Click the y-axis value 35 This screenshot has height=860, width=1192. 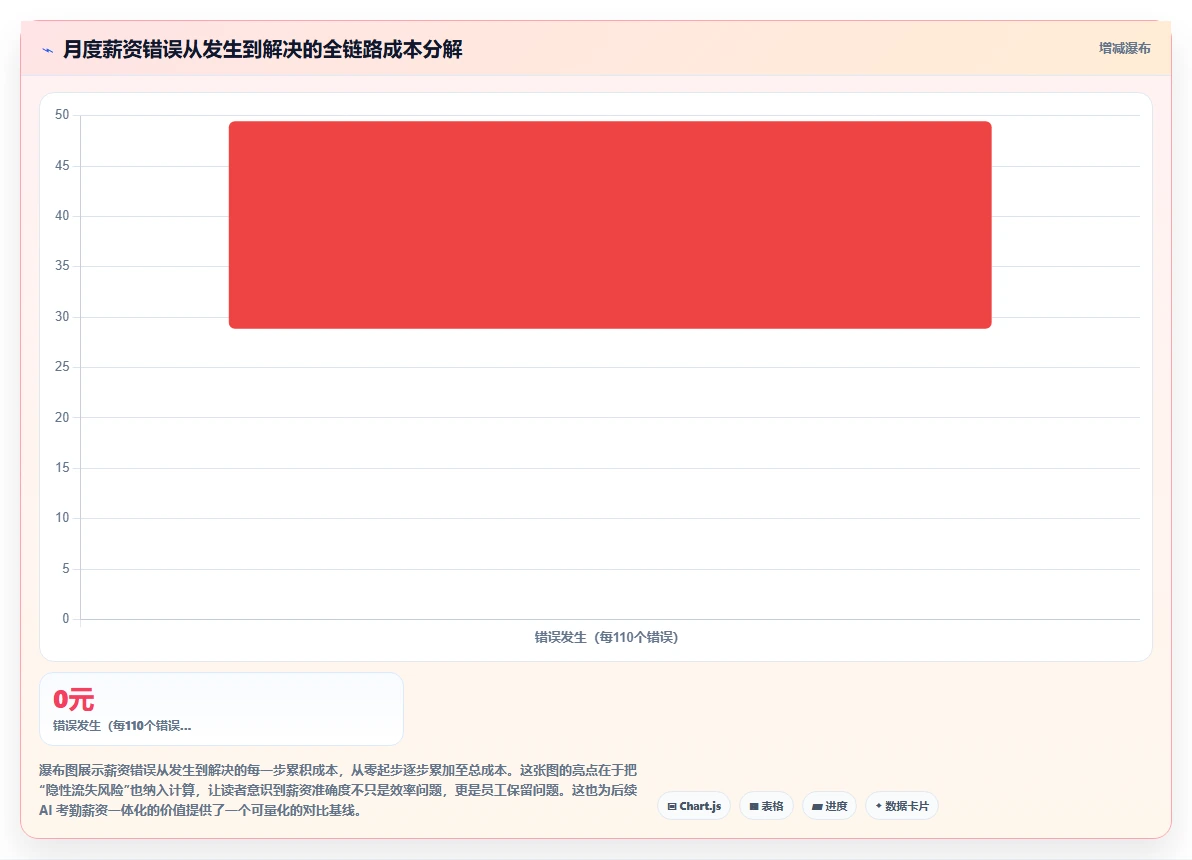[62, 265]
